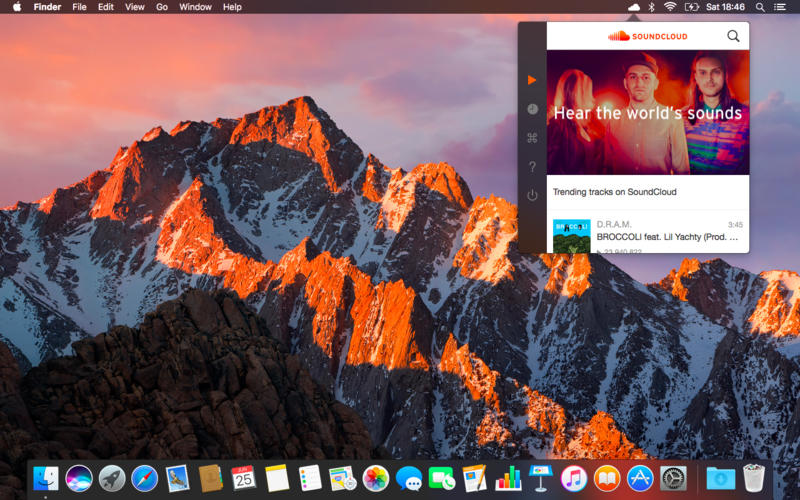Open the Downloads folder in Dock

[720, 479]
